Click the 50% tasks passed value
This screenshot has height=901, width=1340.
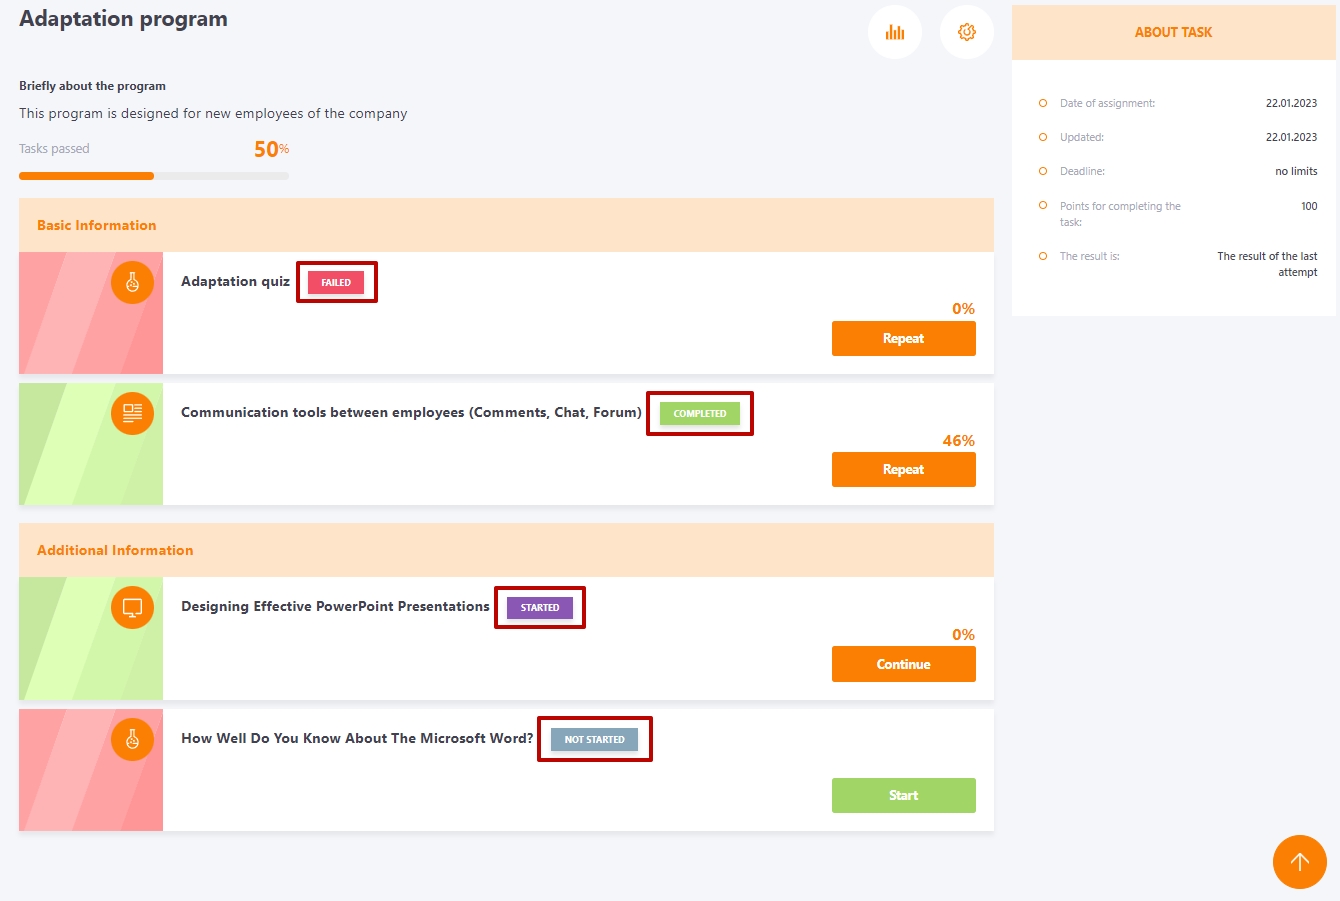tap(271, 149)
